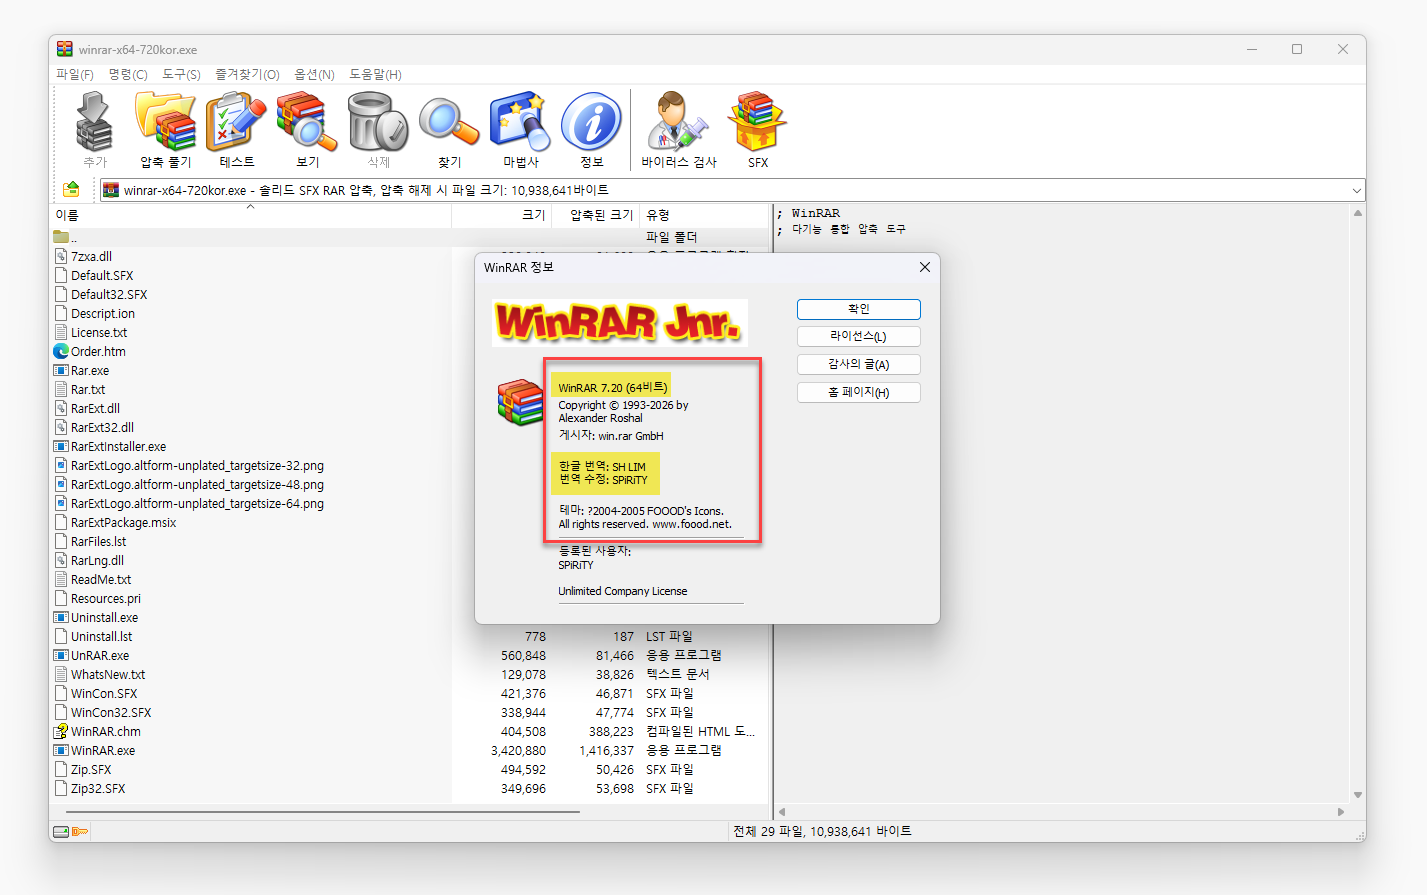Click the WinRAR.chm help file icon
The image size is (1427, 895).
61,731
